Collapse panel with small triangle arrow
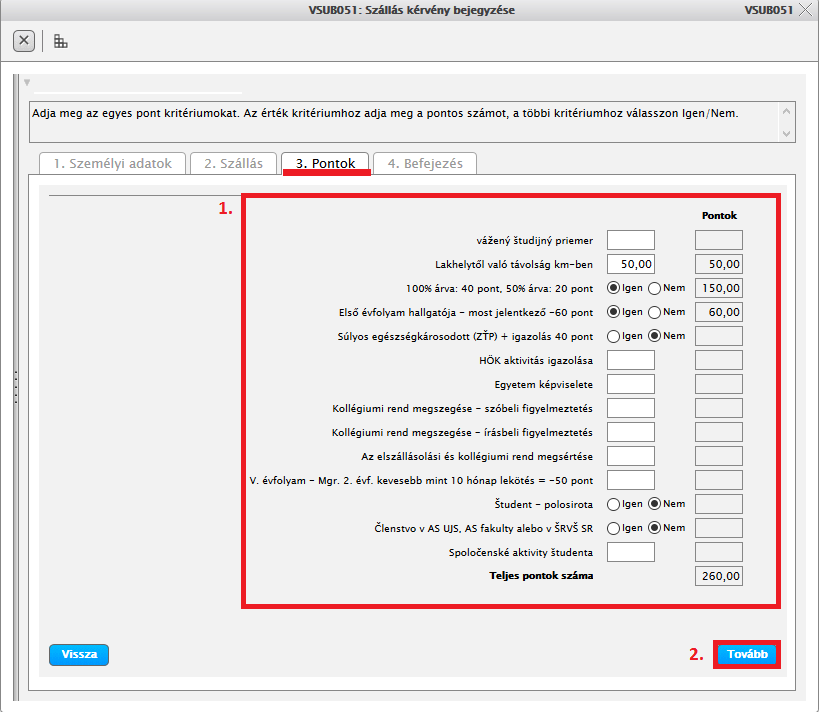Viewport: 819px width, 712px height. coord(27,82)
